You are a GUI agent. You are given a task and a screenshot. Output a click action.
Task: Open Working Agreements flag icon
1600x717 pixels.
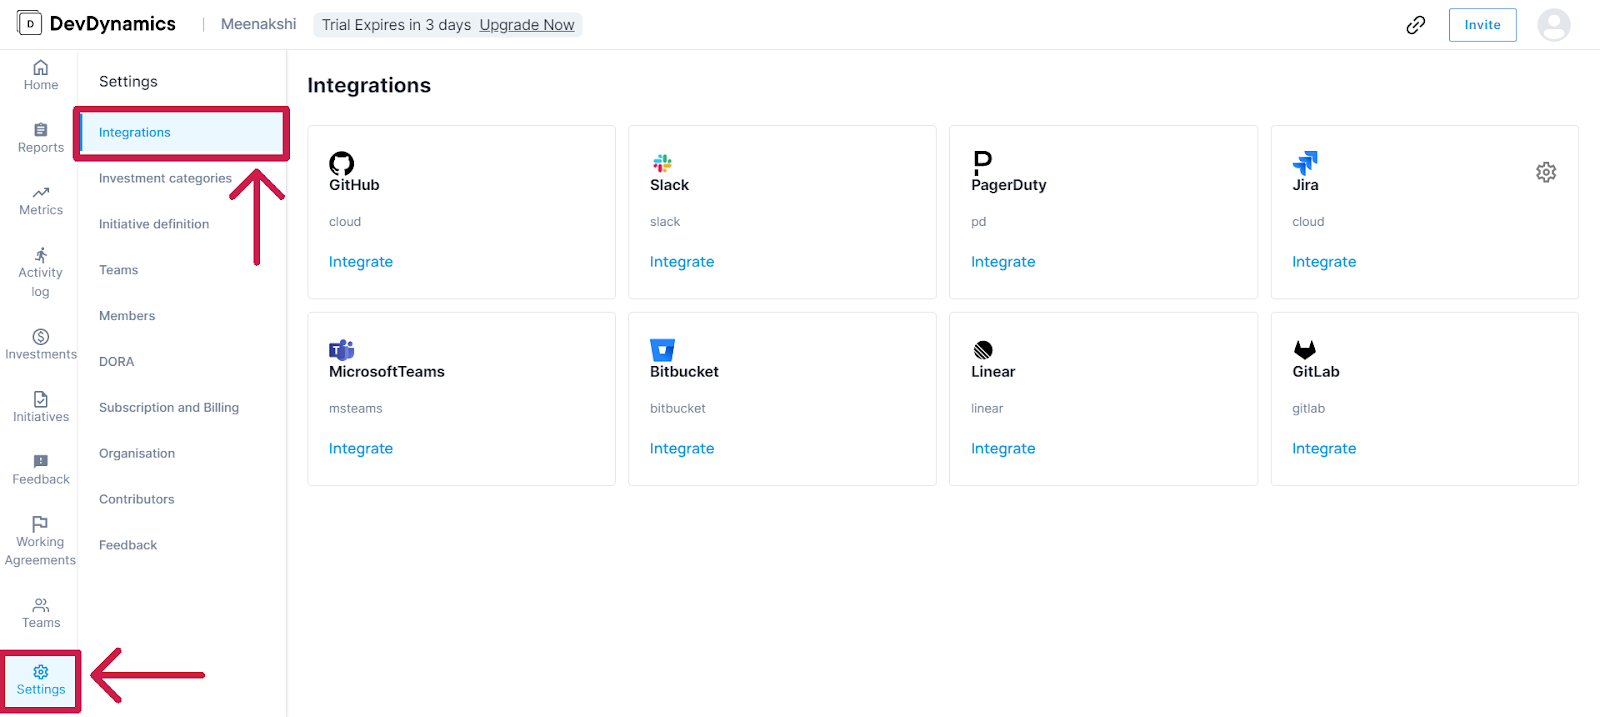click(x=40, y=524)
